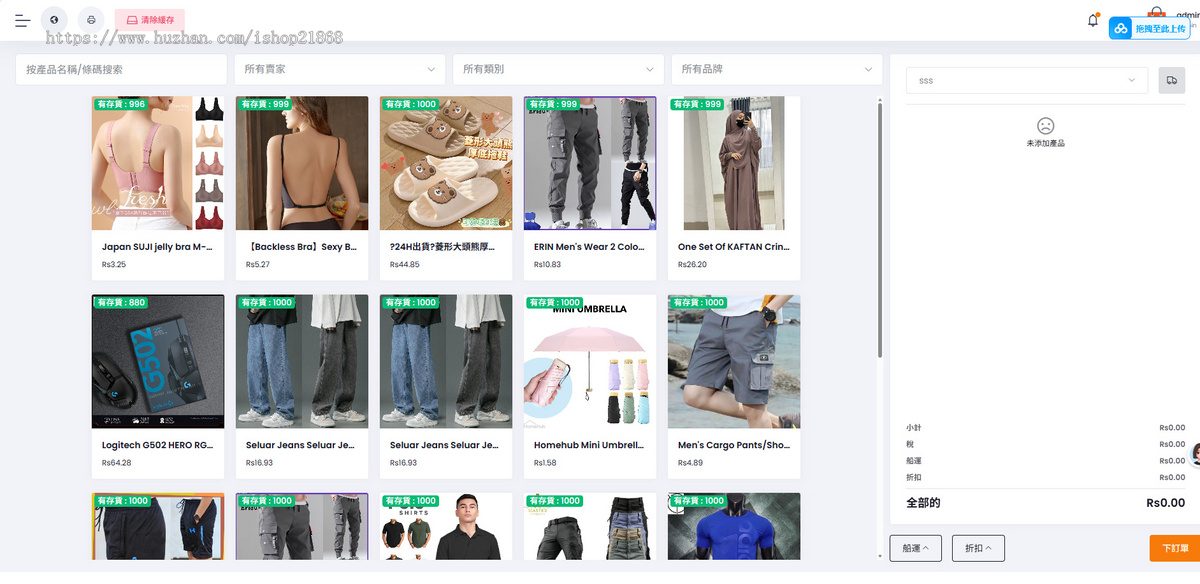Select the polo shirts product thumbnail
The width and height of the screenshot is (1200, 584).
coord(446,526)
